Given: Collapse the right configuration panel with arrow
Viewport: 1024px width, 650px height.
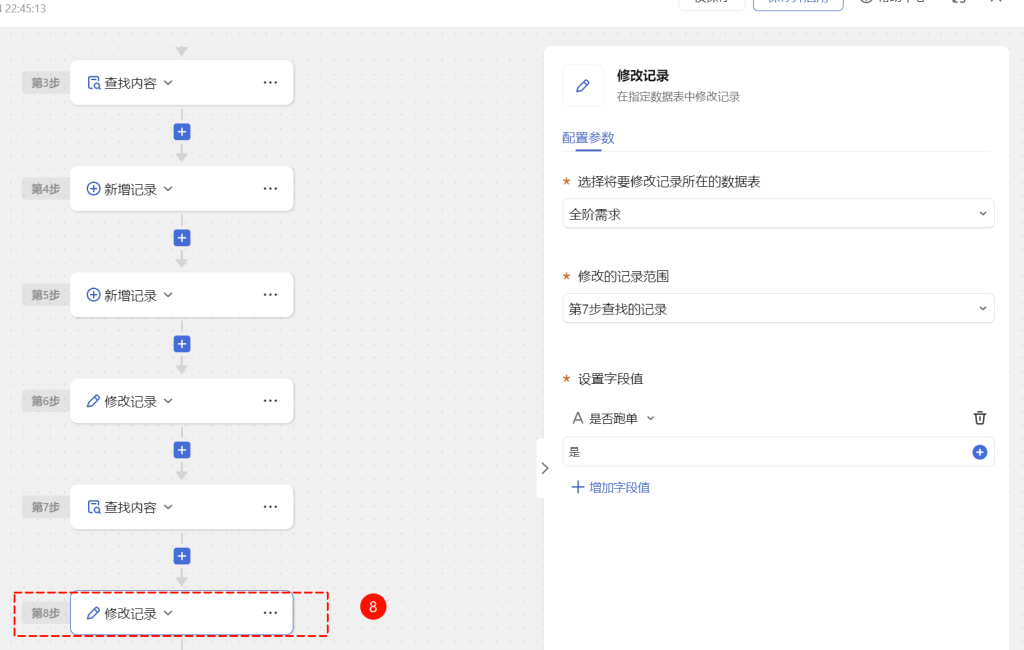Looking at the screenshot, I should coord(545,468).
